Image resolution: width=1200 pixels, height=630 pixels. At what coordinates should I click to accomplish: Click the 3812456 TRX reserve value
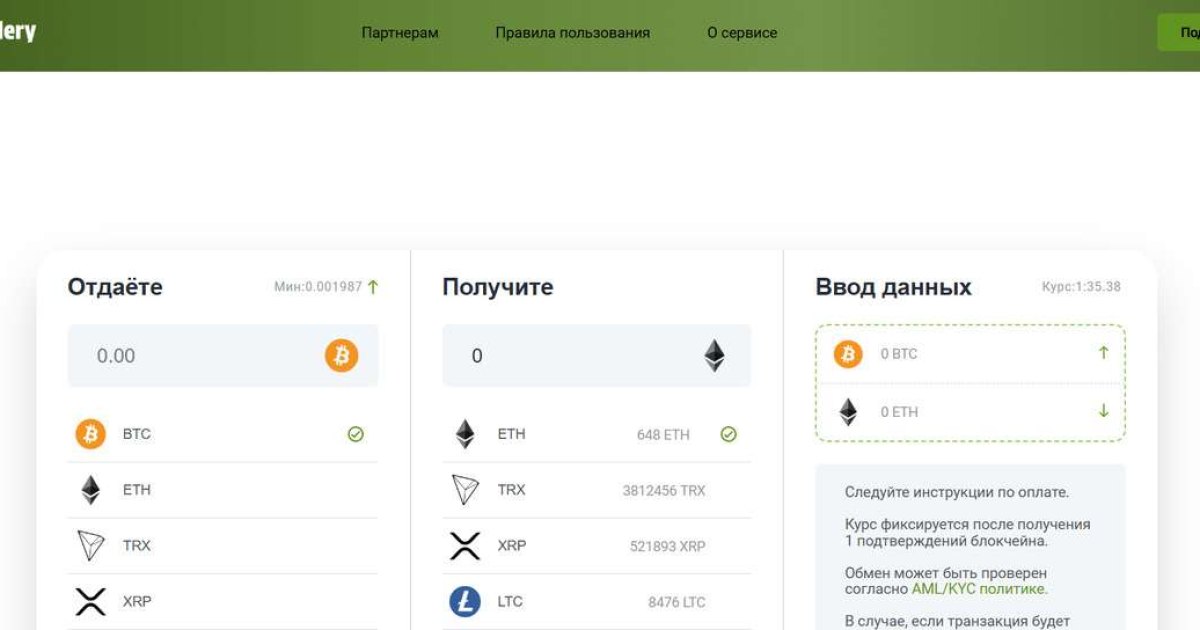[x=664, y=491]
